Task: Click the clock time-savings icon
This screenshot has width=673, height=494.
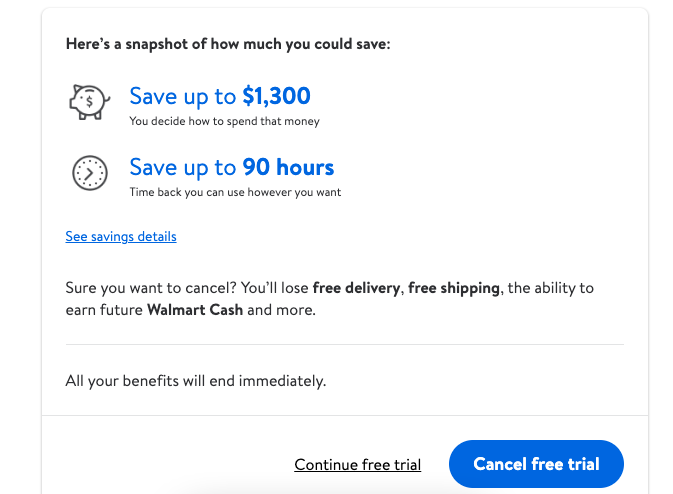Action: point(89,173)
